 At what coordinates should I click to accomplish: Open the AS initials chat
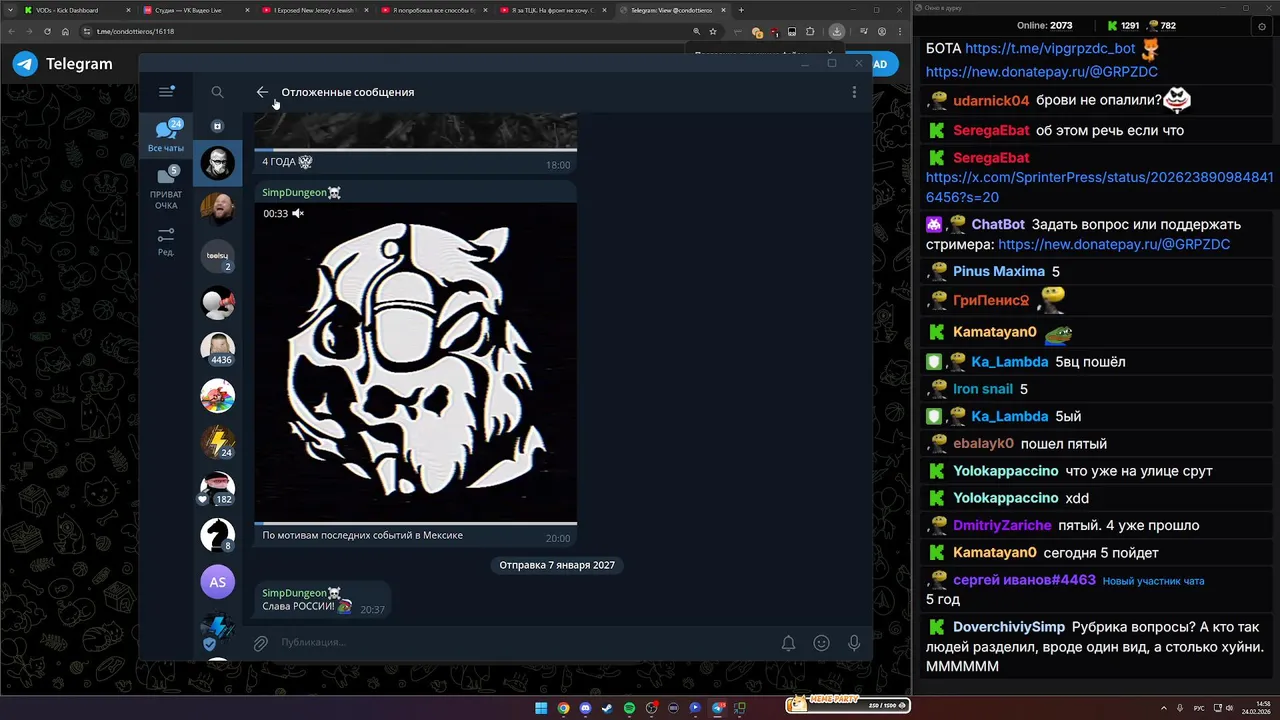coord(218,582)
